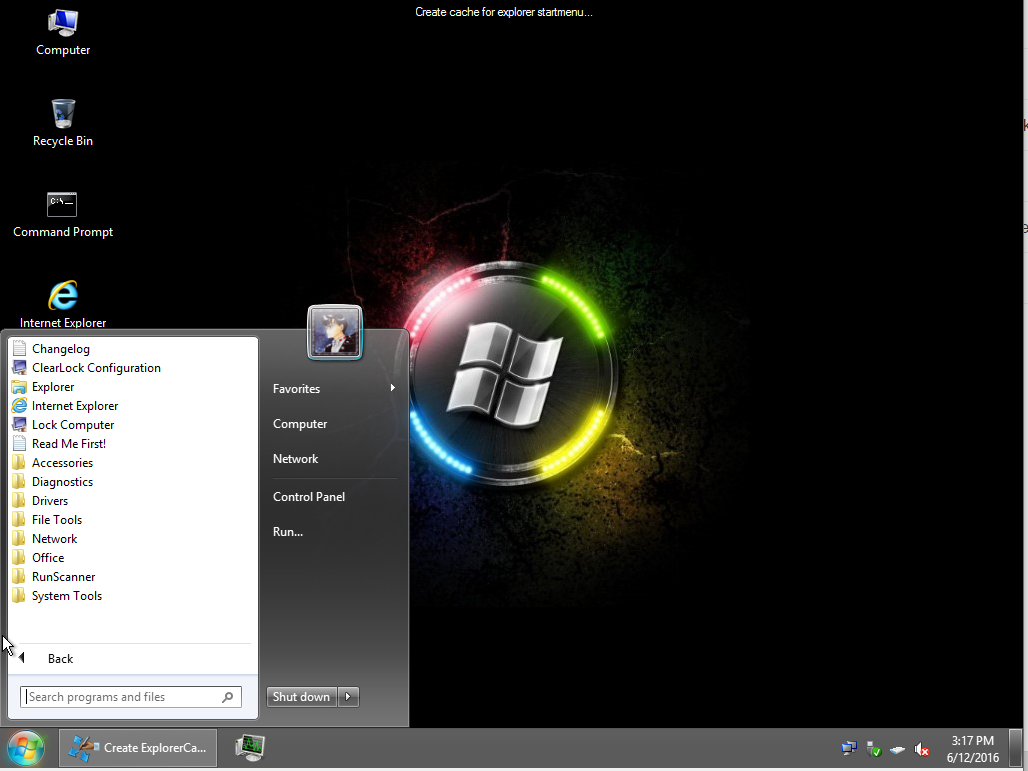Click the Changelog notepad icon

point(20,349)
